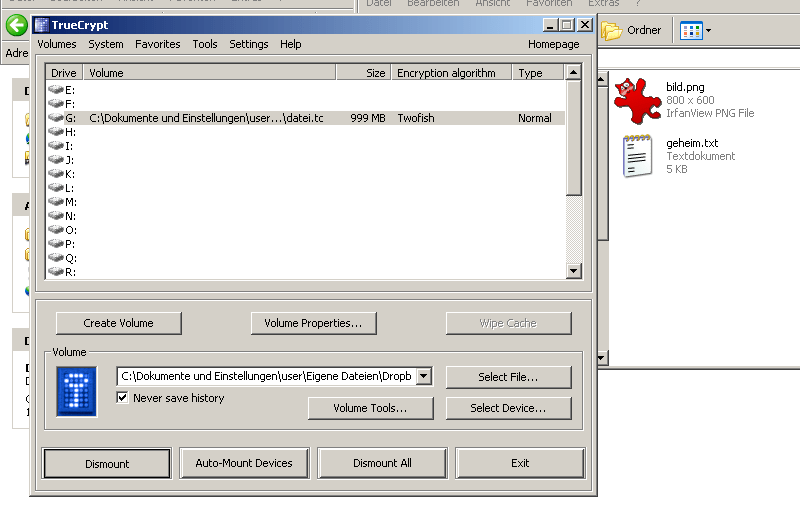Open the Tools menu in TrueCrypt

pos(205,44)
